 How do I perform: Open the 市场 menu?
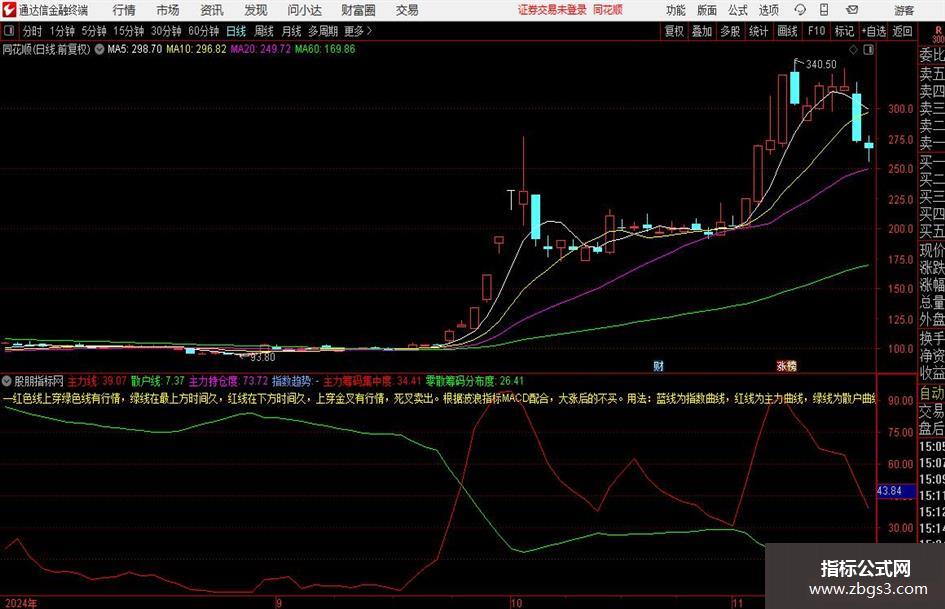pos(168,10)
